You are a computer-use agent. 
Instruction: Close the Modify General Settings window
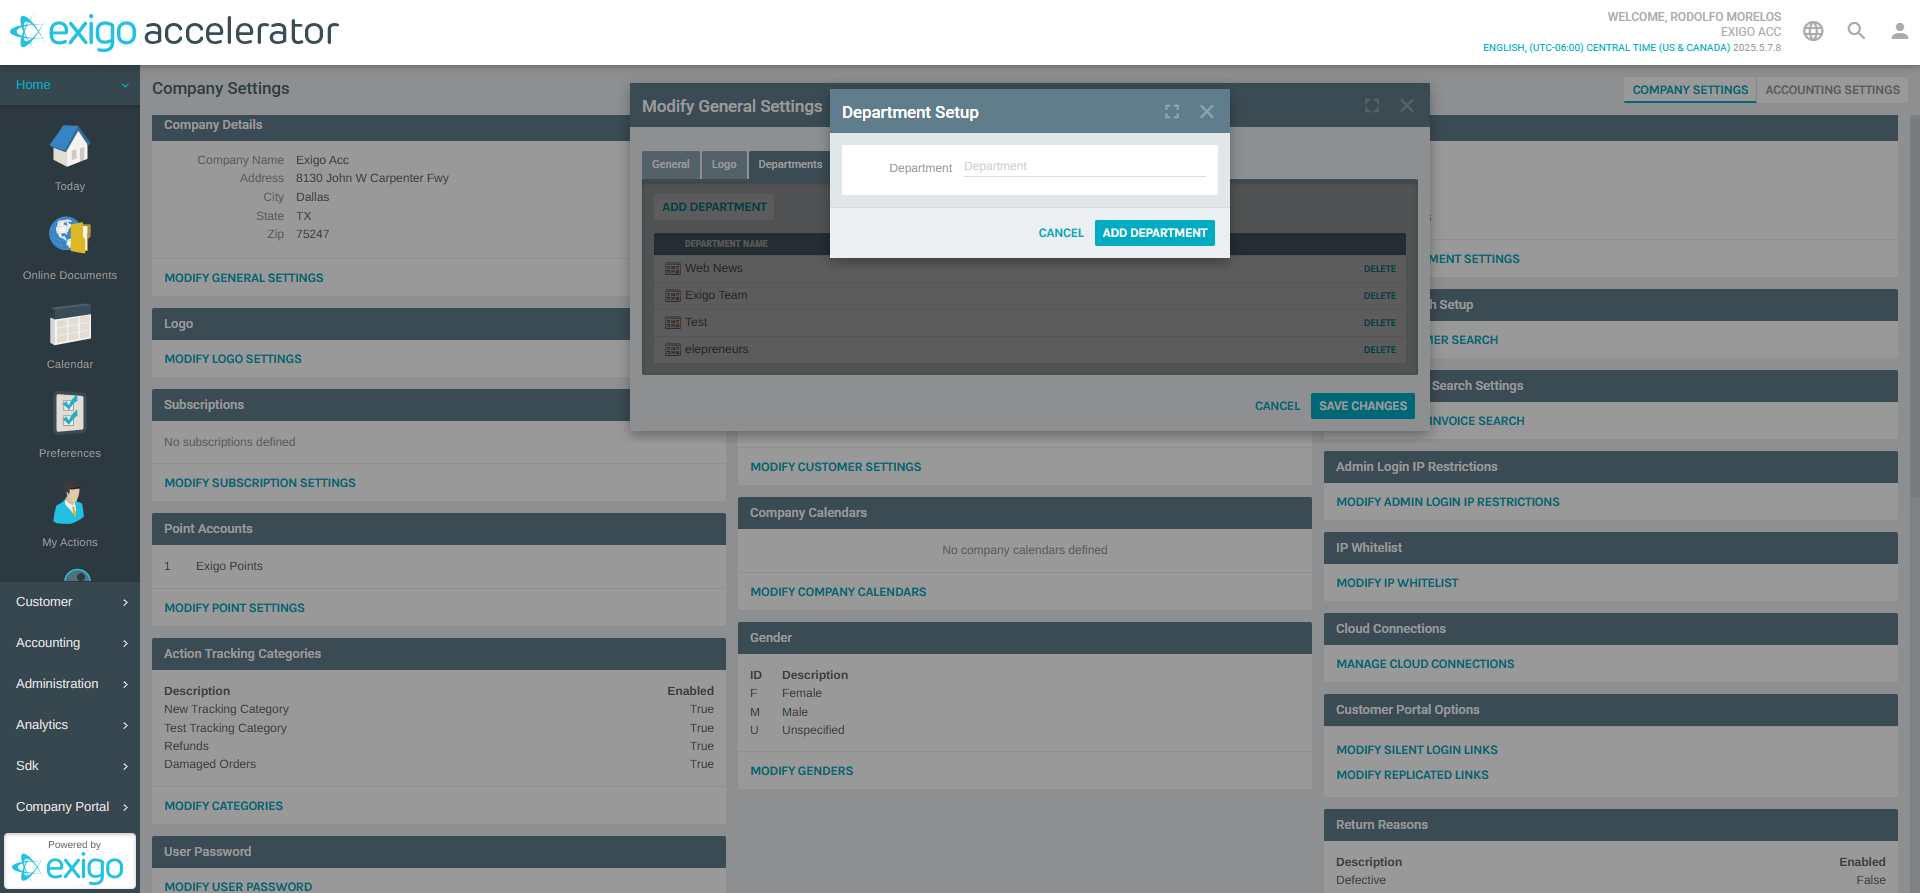point(1407,105)
